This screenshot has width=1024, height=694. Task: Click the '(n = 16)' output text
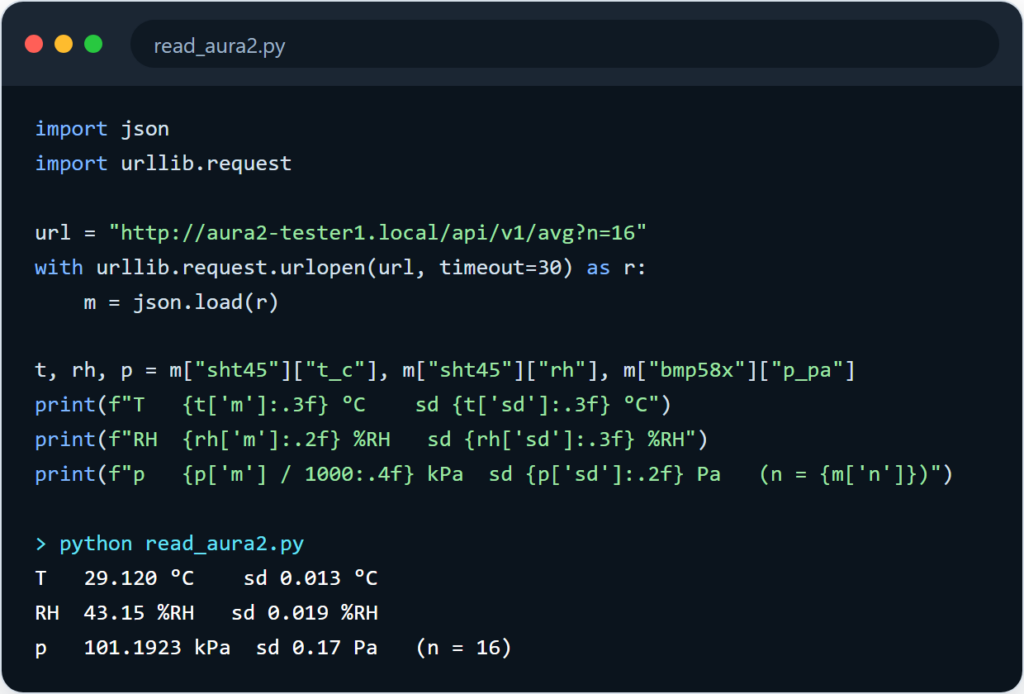click(464, 647)
